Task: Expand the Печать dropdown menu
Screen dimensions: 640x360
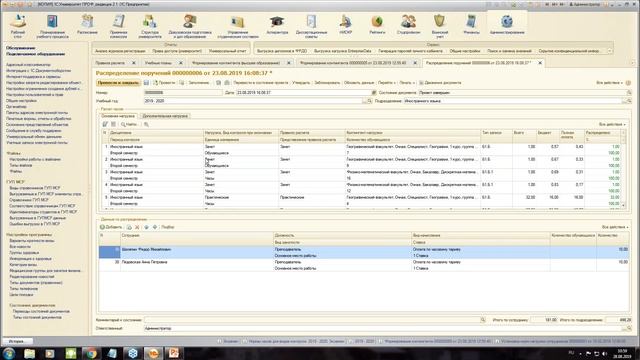Action: pyautogui.click(x=407, y=83)
